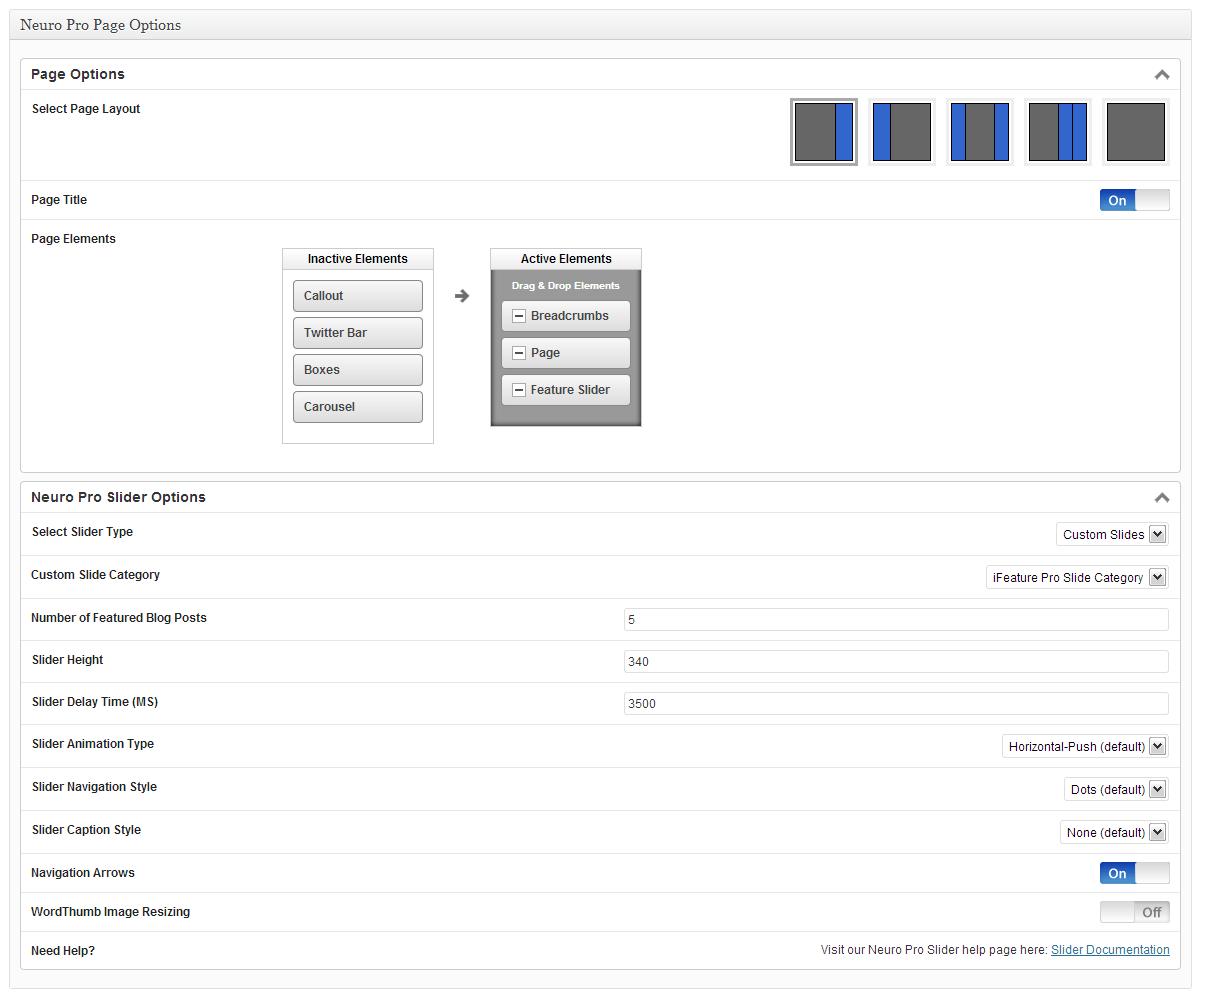The image size is (1206, 998).
Task: Click the Drag & Drop Elements label
Action: pos(566,286)
